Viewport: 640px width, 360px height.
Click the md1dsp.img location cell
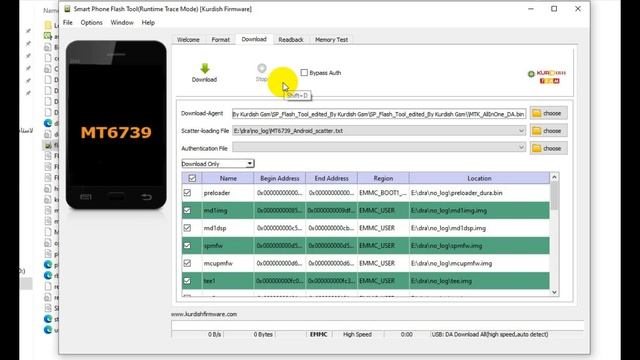[x=480, y=228]
